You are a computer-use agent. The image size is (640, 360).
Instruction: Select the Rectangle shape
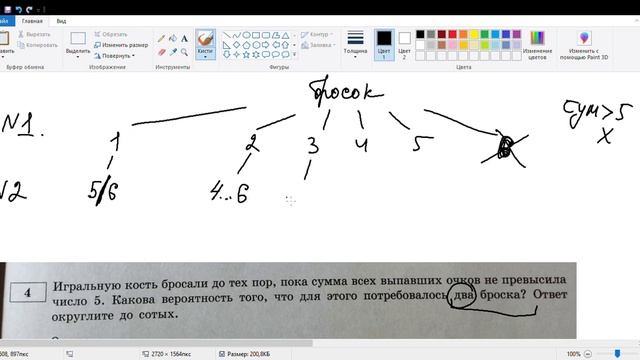[x=256, y=36]
